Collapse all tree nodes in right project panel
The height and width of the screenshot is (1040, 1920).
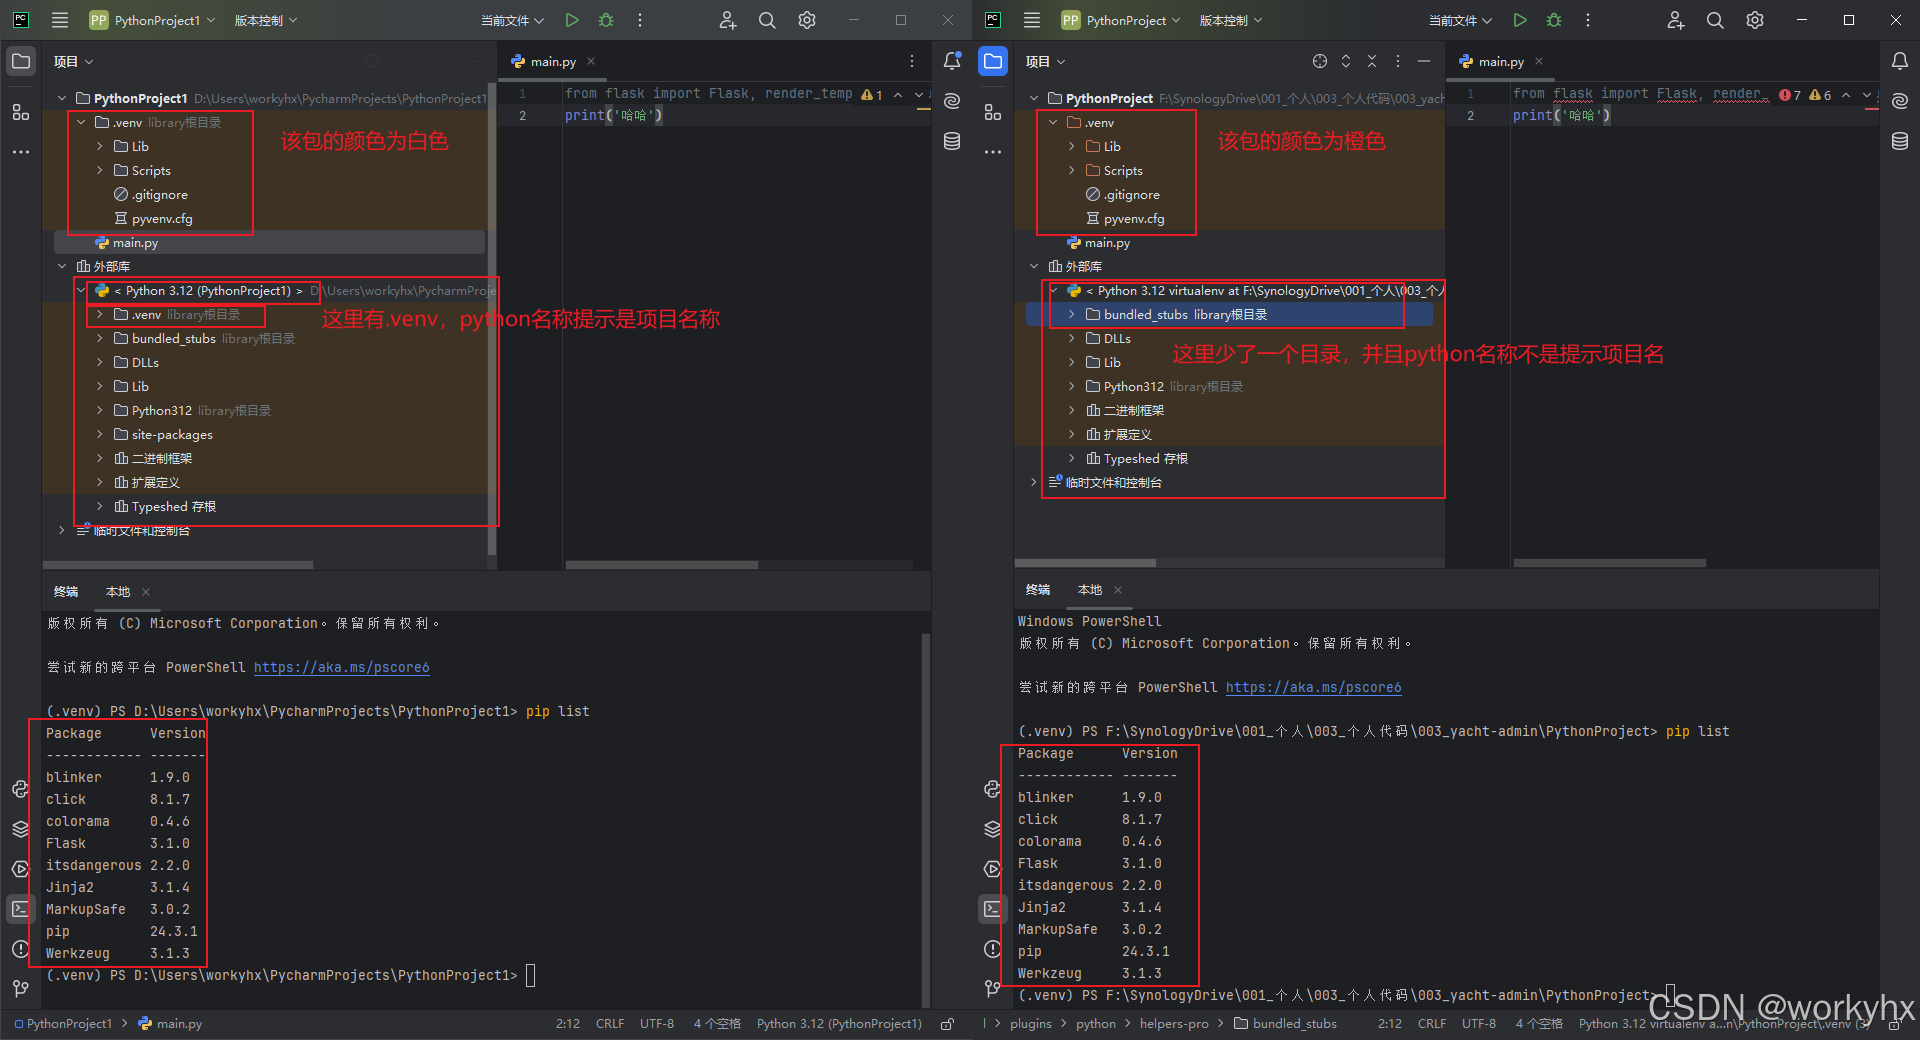(x=1372, y=61)
